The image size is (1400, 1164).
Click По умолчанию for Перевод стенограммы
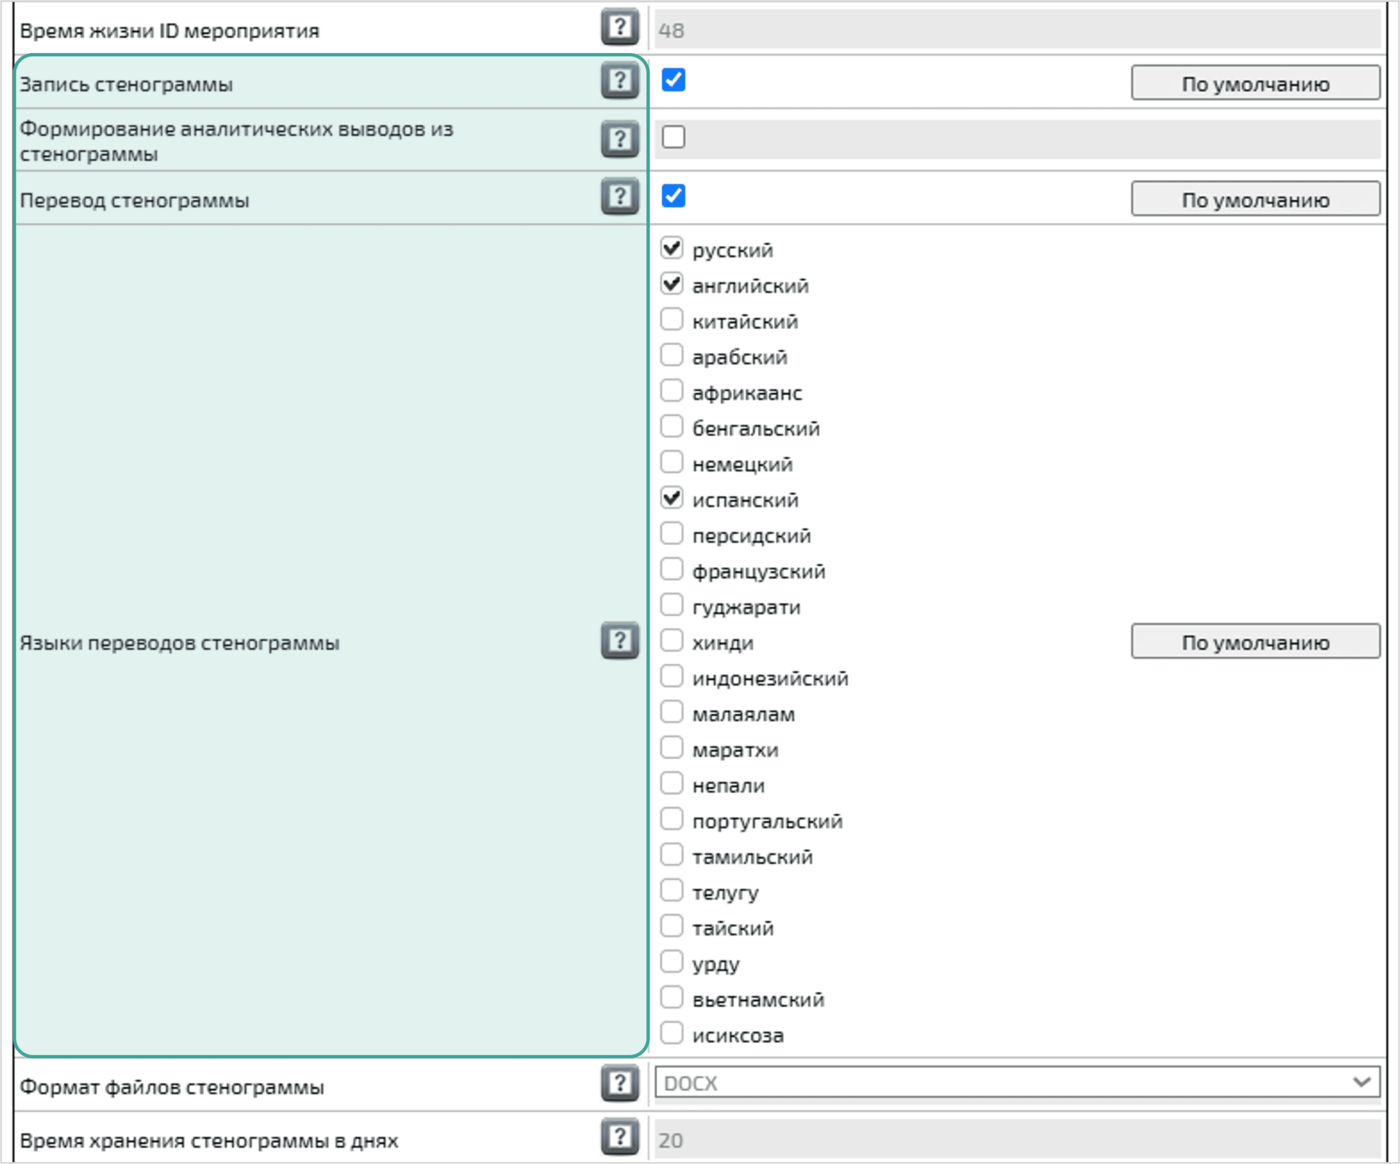(x=1255, y=200)
